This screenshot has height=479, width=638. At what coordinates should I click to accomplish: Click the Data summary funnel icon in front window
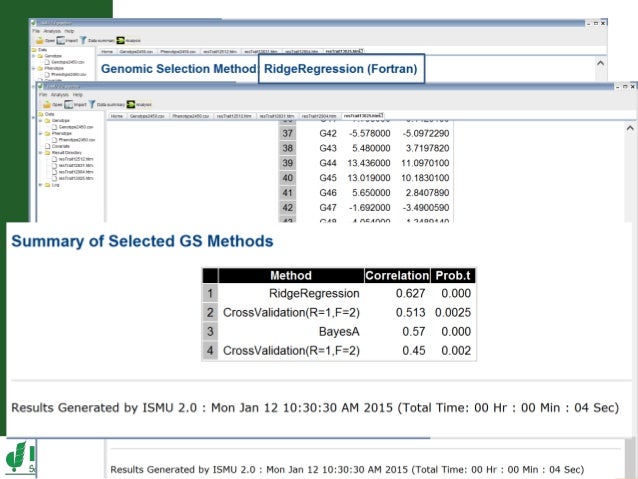click(92, 105)
